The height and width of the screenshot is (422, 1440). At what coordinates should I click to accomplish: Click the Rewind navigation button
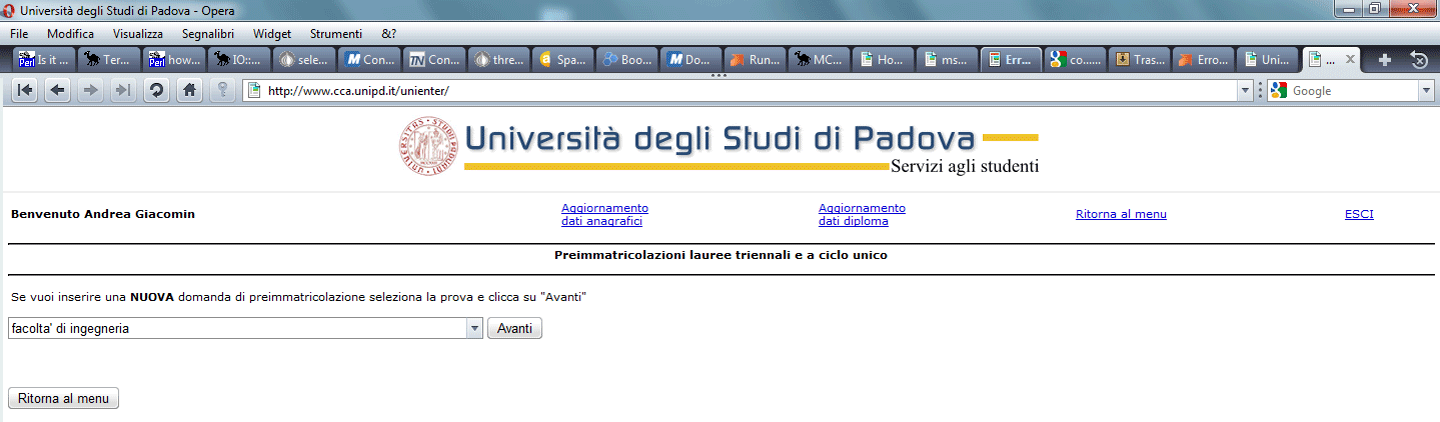(25, 90)
